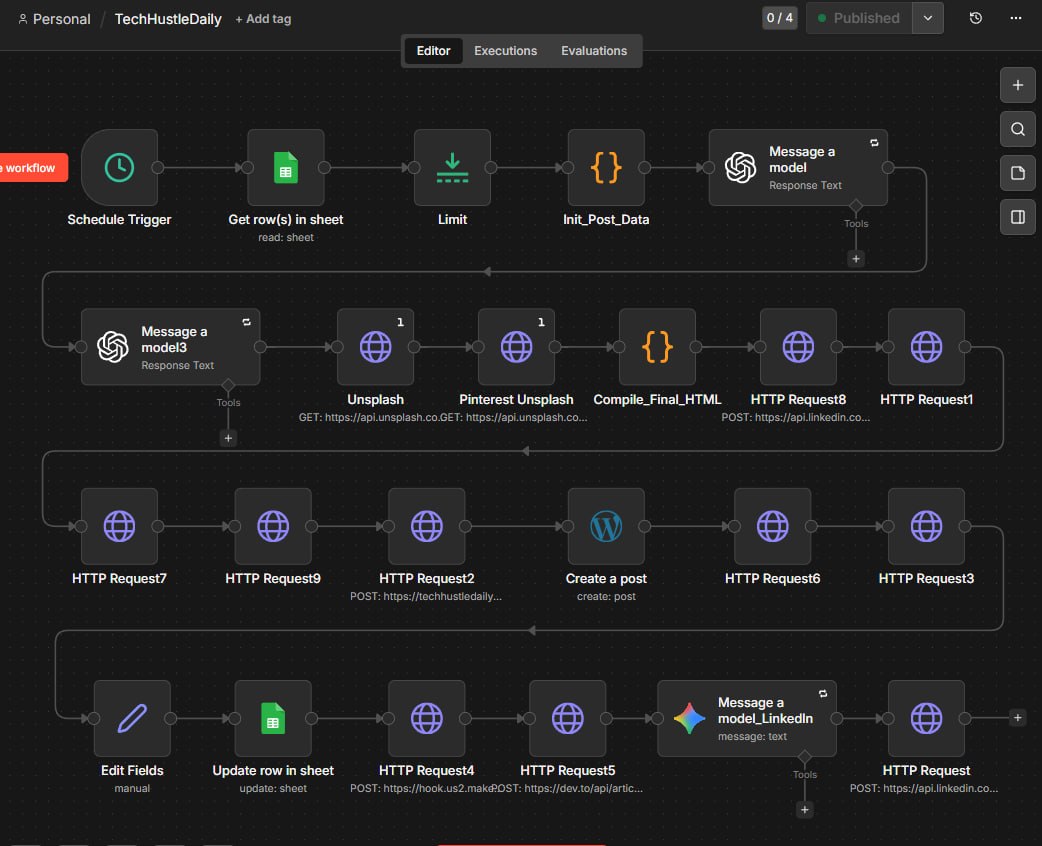Screen dimensions: 1042x846
Task: Select the HTTP Request2 node
Action: tap(427, 526)
